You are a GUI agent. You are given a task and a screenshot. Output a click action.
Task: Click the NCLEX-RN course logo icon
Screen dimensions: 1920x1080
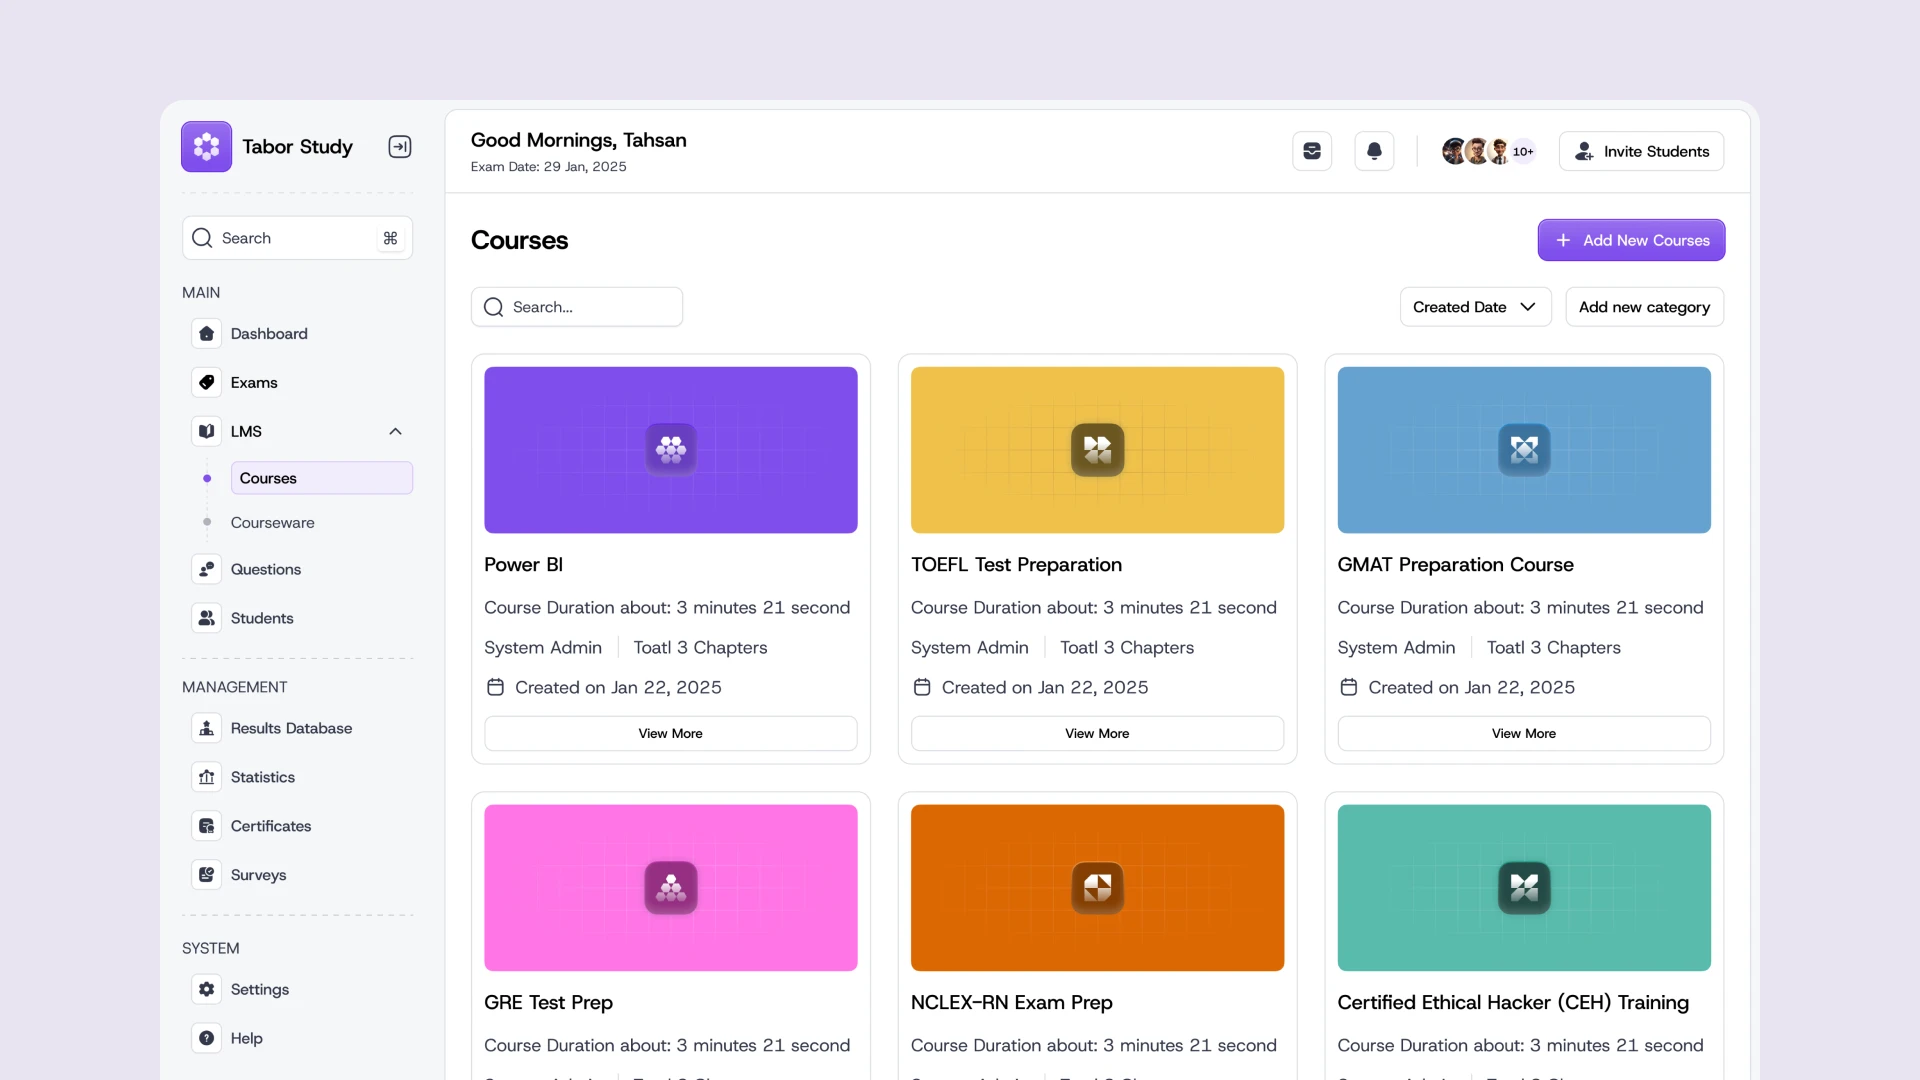point(1097,888)
